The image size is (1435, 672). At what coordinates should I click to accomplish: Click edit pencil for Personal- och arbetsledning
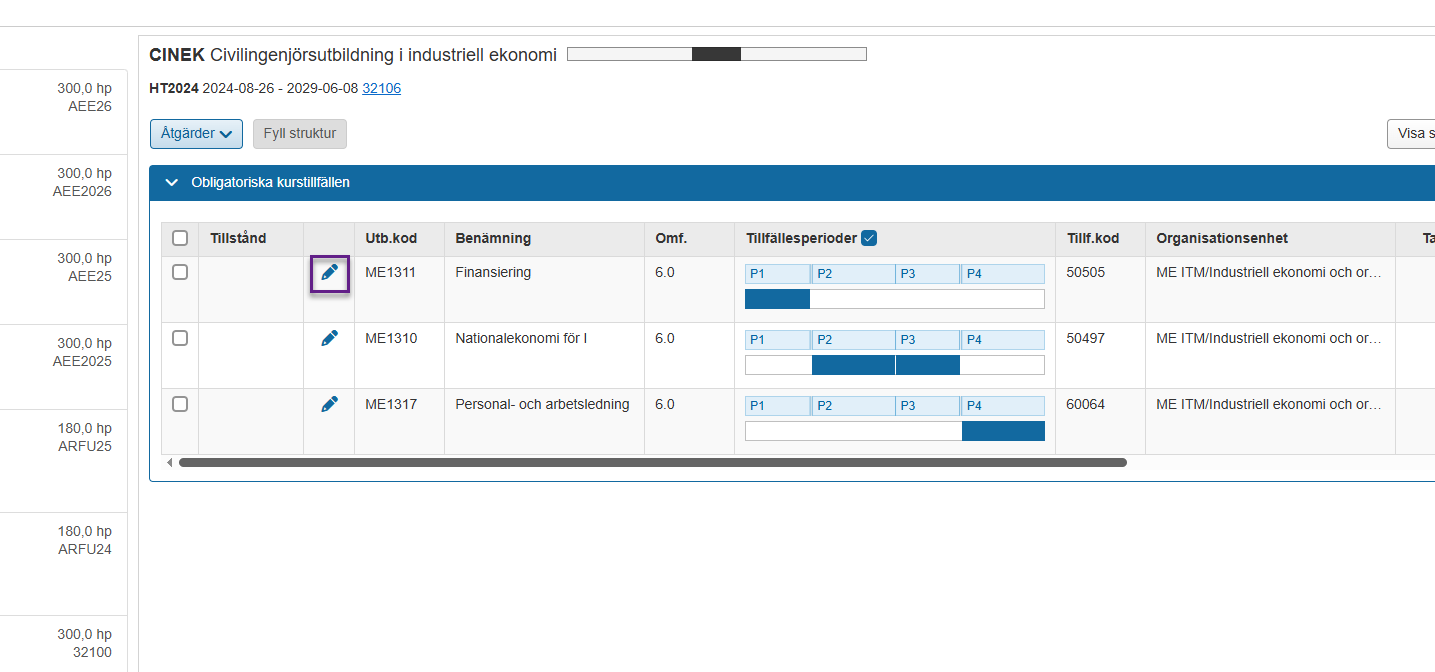(x=329, y=404)
